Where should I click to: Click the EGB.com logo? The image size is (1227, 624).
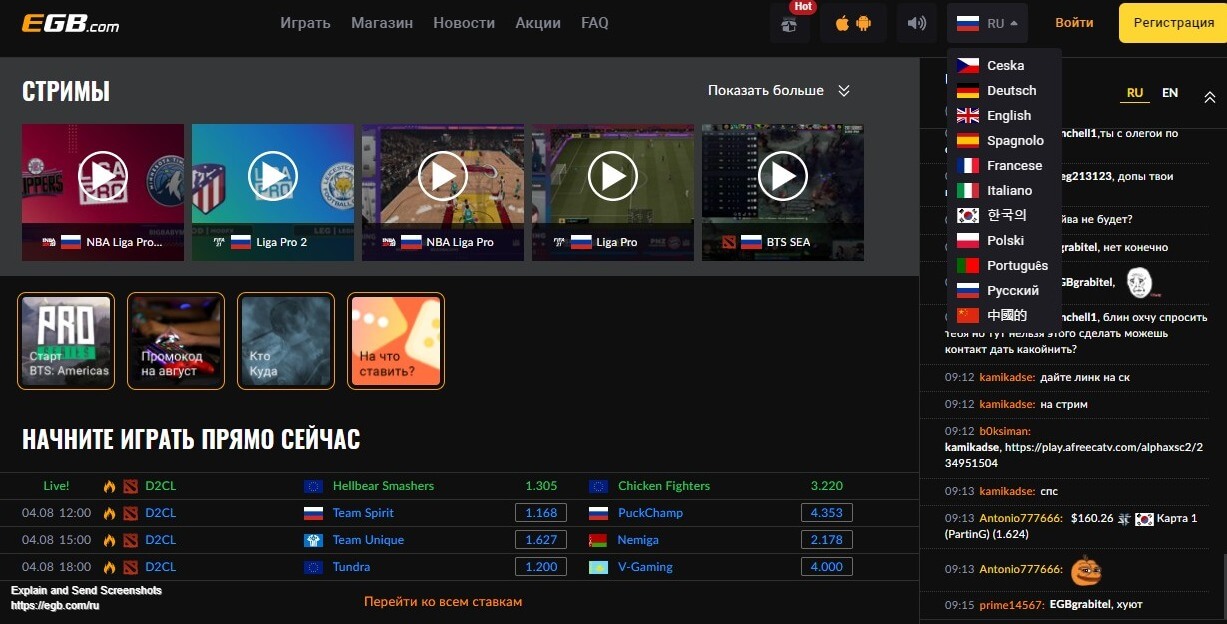[x=70, y=22]
